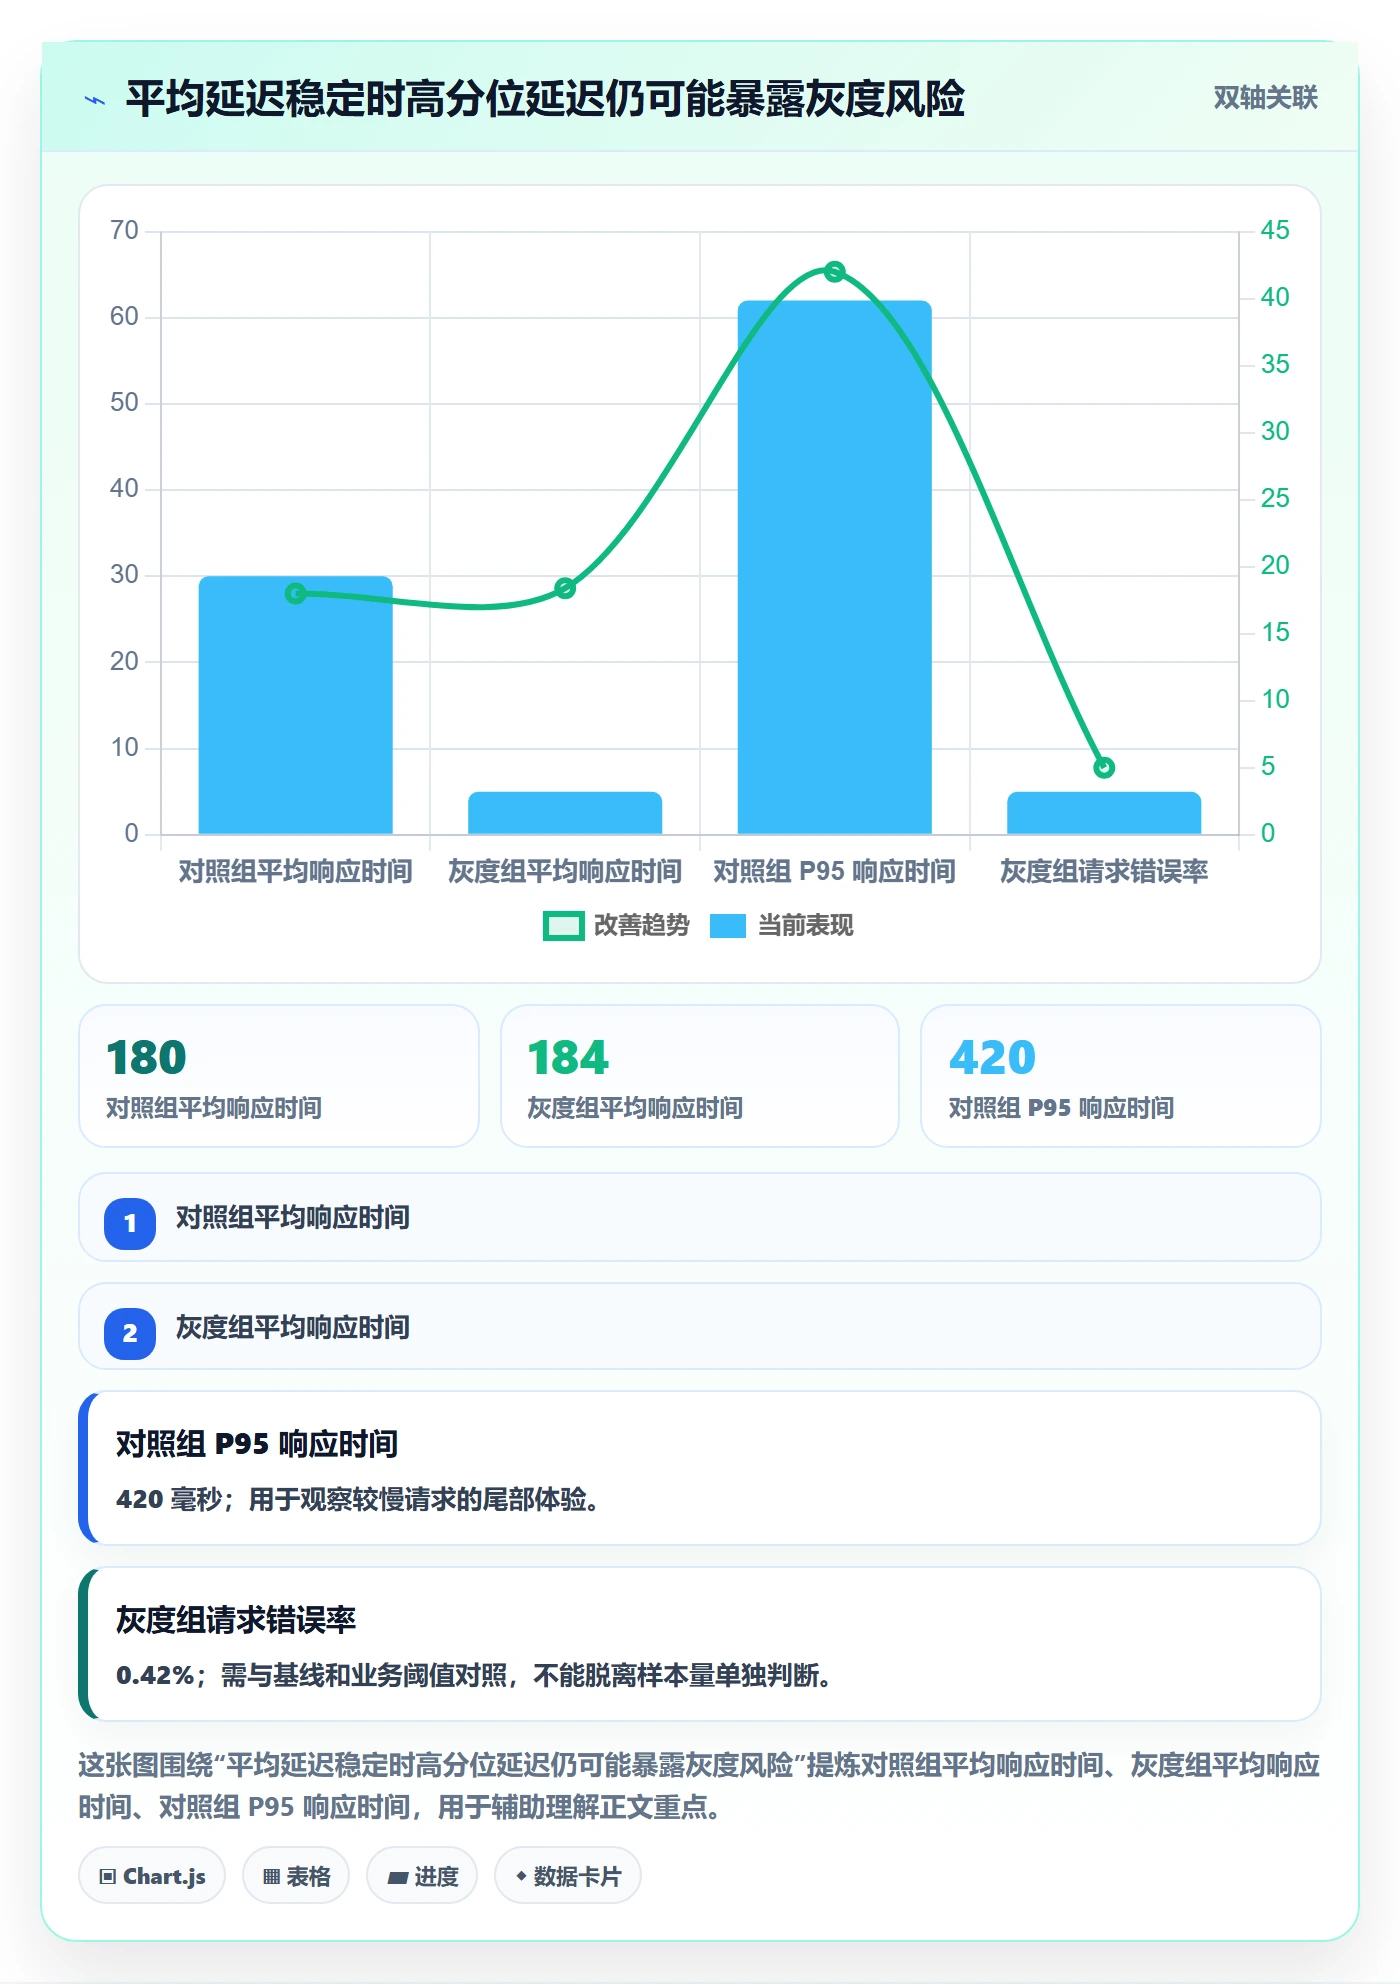
Task: Click the line point above 灰度组请求错误率
Action: [1104, 768]
